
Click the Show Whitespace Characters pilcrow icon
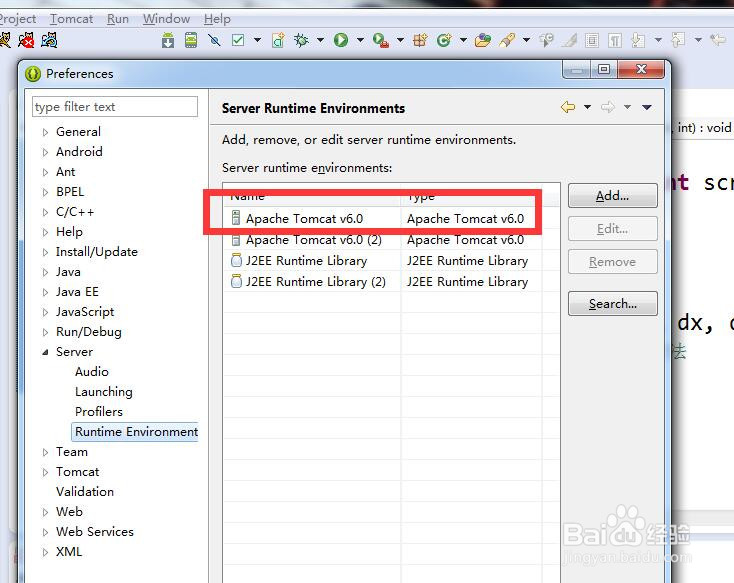615,41
